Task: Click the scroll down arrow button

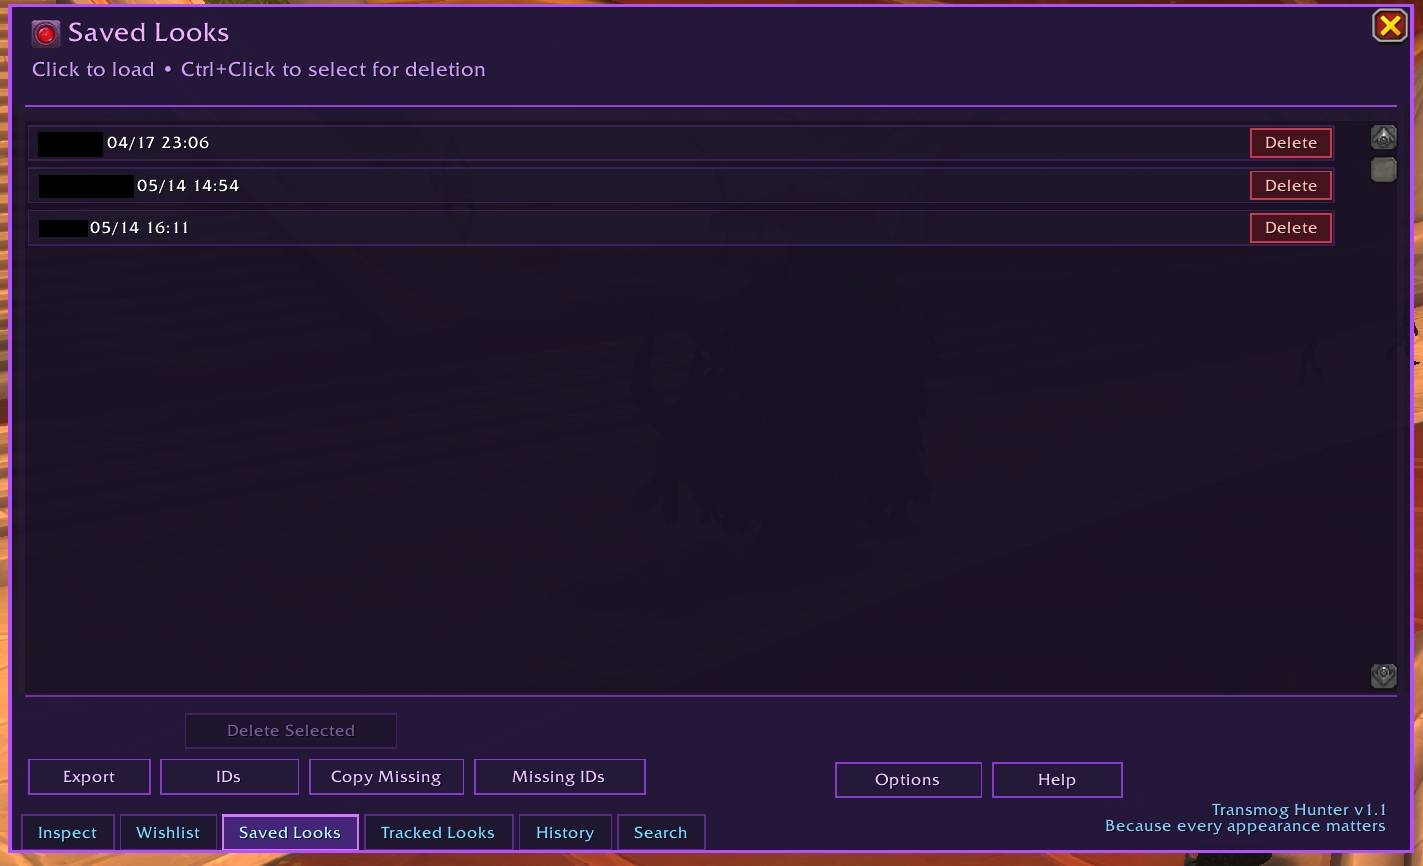Action: point(1383,675)
